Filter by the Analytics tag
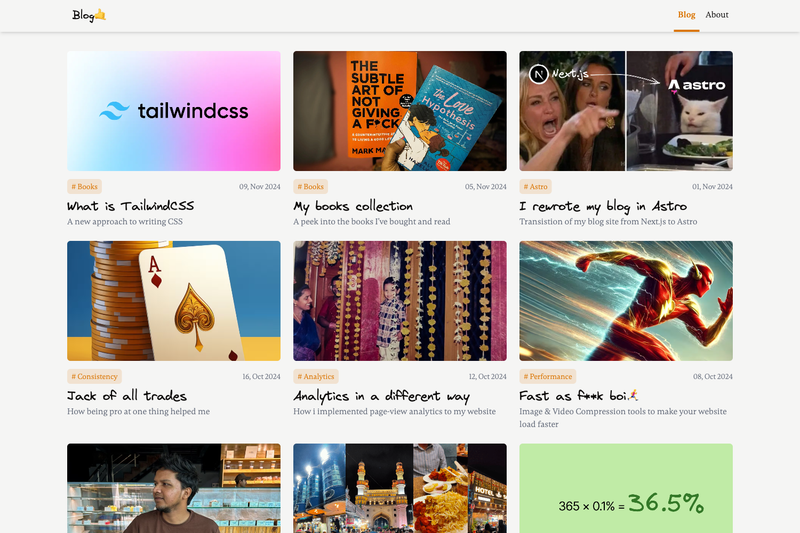The width and height of the screenshot is (800, 533). tap(316, 376)
